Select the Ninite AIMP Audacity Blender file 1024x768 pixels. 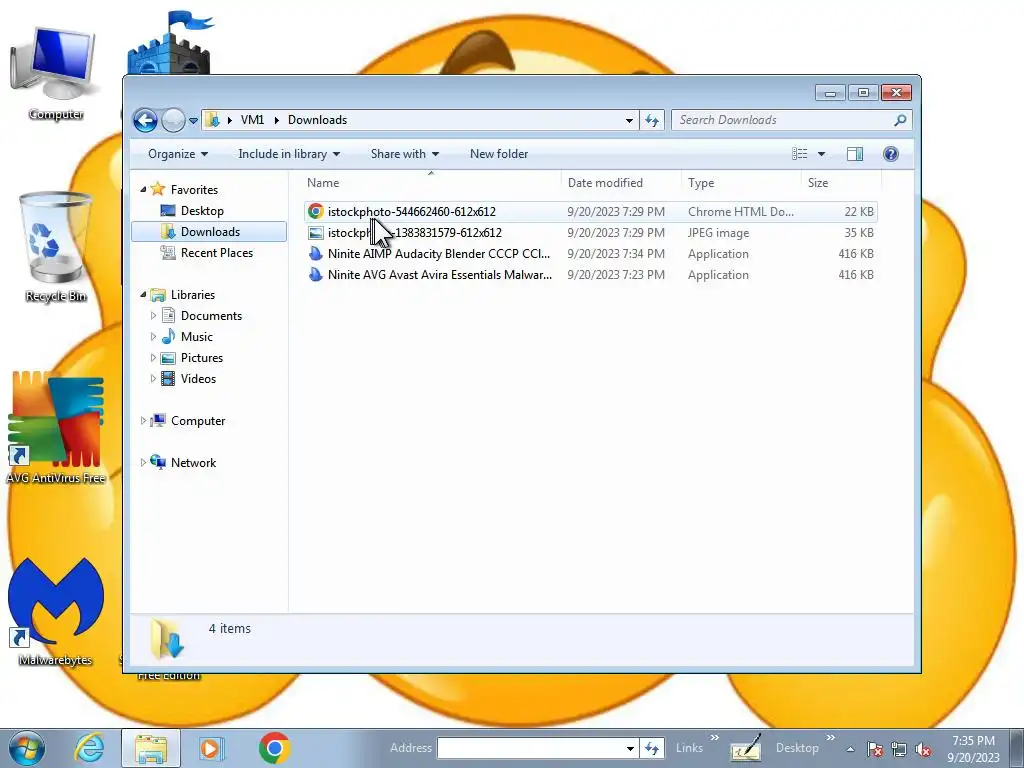coord(590,253)
